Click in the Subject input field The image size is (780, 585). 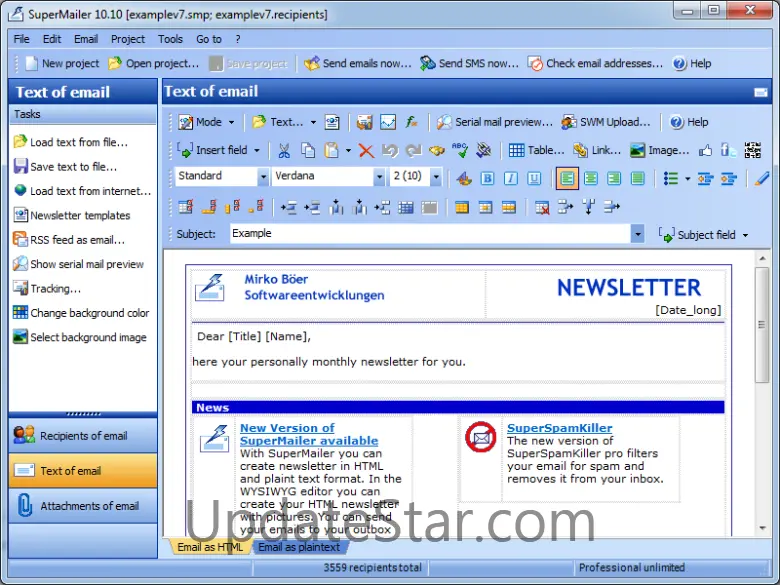pyautogui.click(x=430, y=233)
